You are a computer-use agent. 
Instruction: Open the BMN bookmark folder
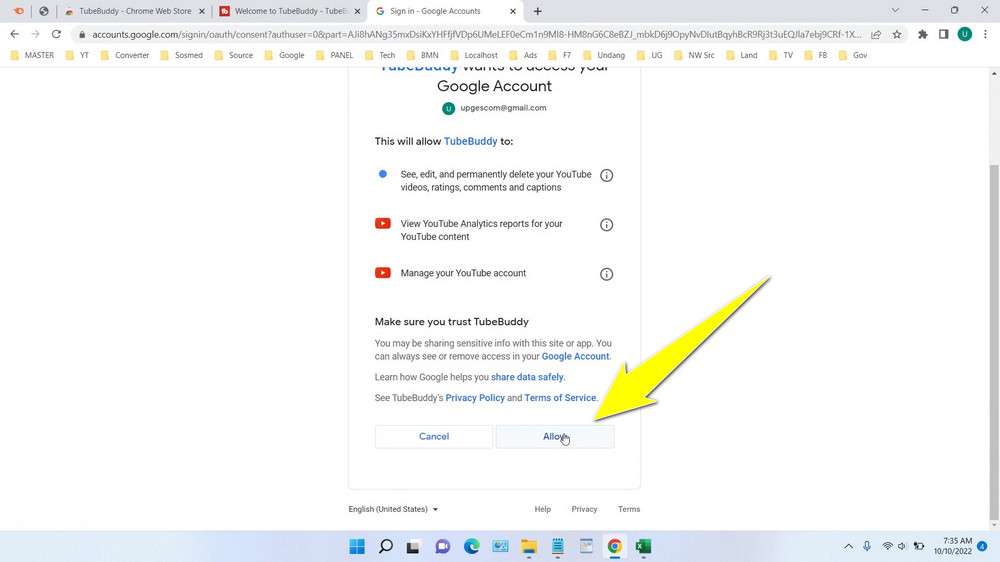(423, 55)
